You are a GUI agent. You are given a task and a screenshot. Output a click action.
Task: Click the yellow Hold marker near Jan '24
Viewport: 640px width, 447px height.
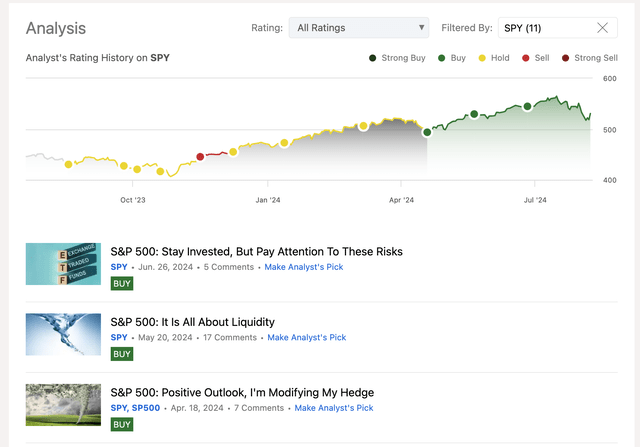284,143
